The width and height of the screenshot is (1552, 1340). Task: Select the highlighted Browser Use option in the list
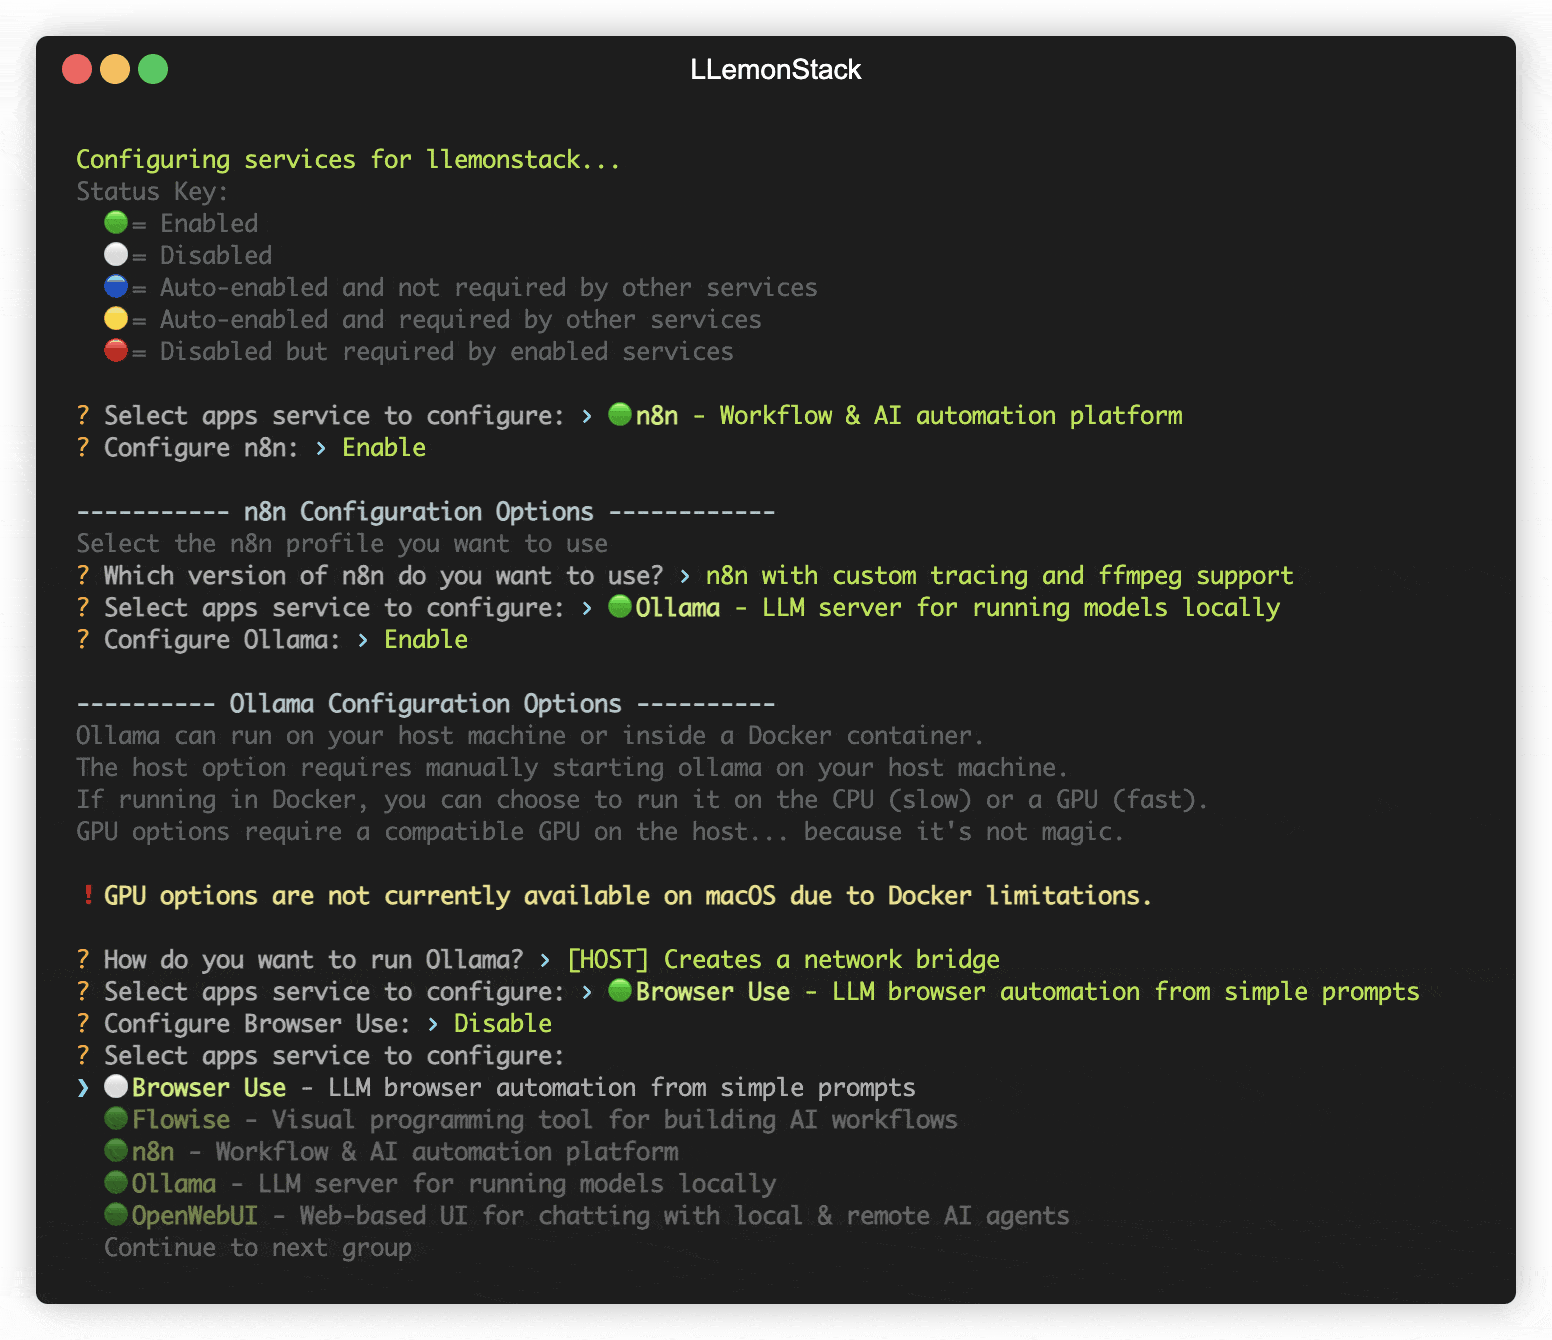[x=510, y=1087]
